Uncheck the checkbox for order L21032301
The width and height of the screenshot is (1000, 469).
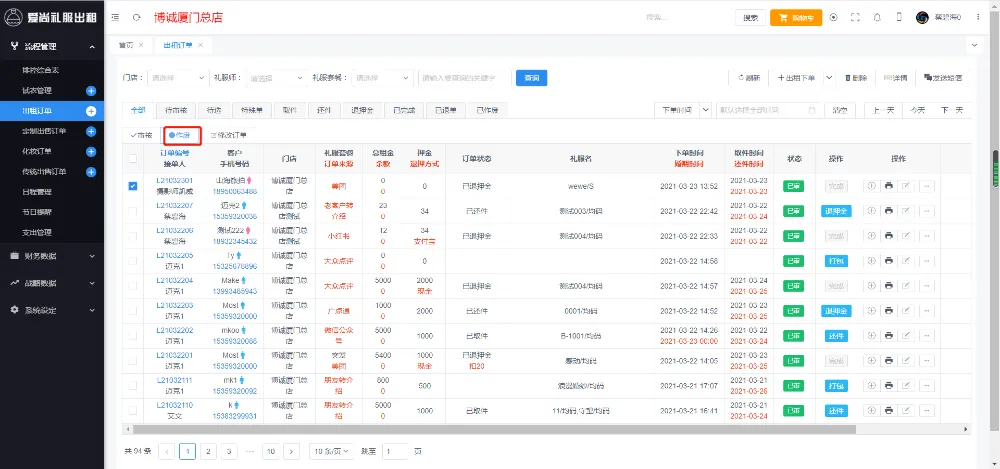click(x=133, y=185)
